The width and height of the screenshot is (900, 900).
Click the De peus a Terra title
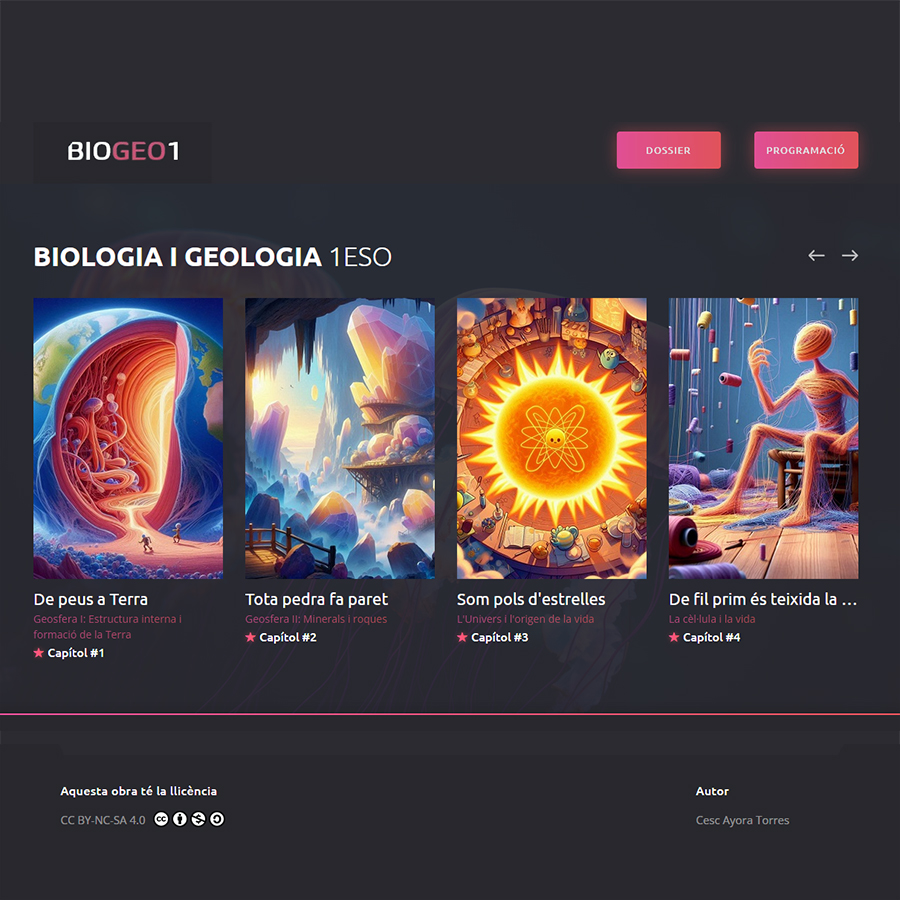coord(91,599)
